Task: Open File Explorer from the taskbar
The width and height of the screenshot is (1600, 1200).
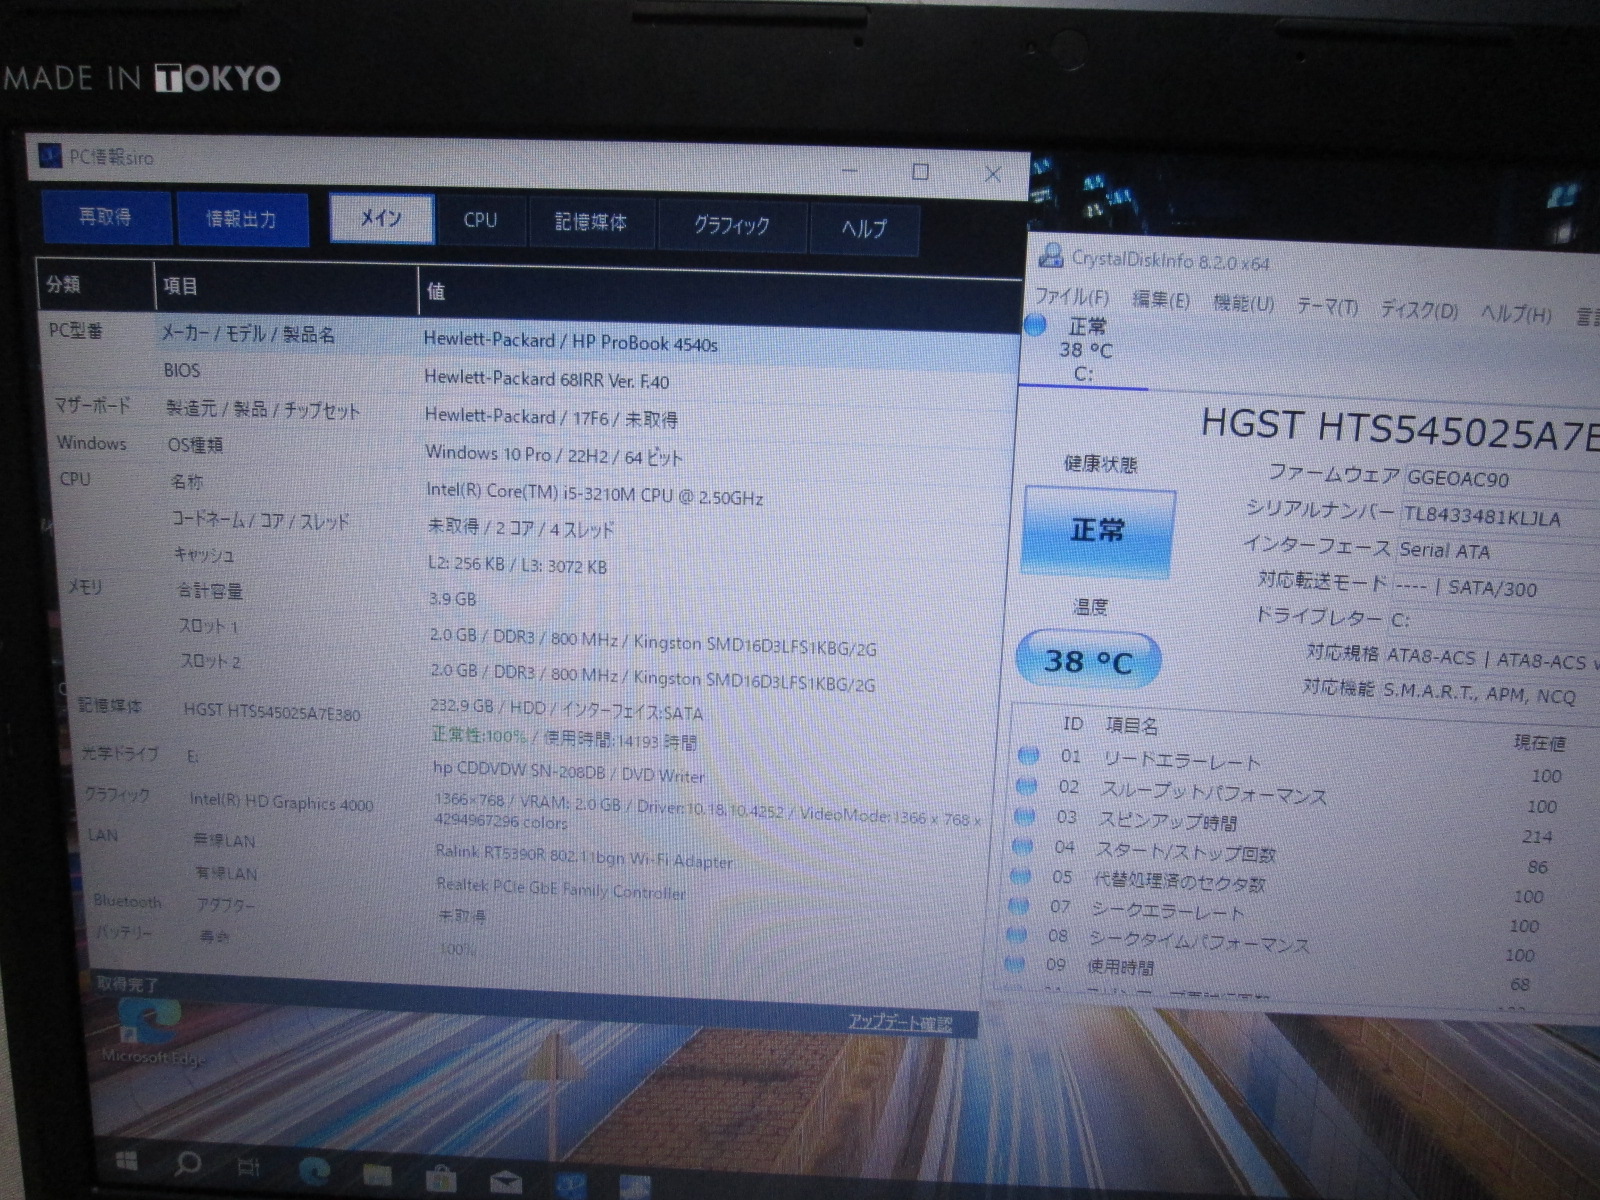Action: [x=377, y=1175]
